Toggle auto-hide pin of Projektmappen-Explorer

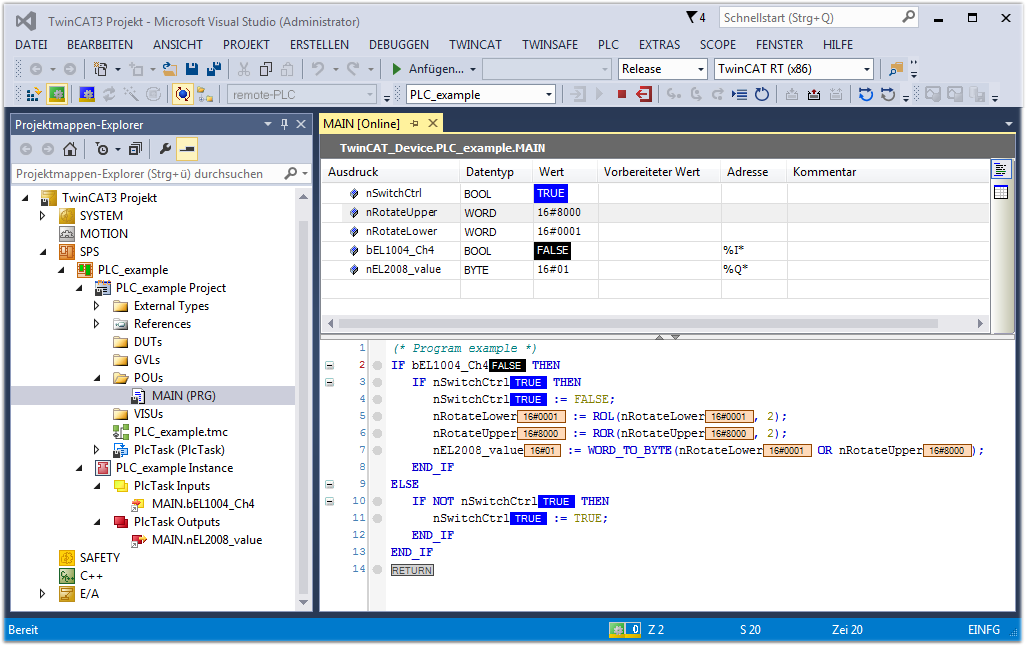click(284, 124)
